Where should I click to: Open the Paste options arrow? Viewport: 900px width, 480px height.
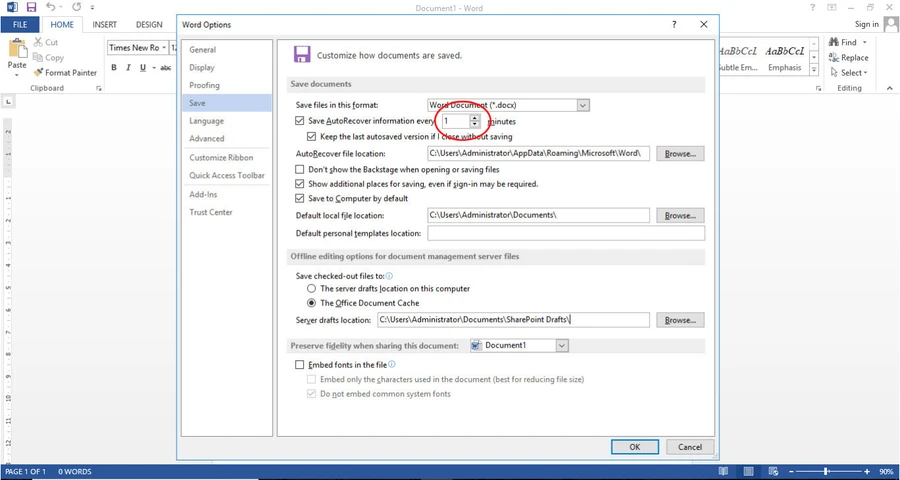pyautogui.click(x=17, y=75)
